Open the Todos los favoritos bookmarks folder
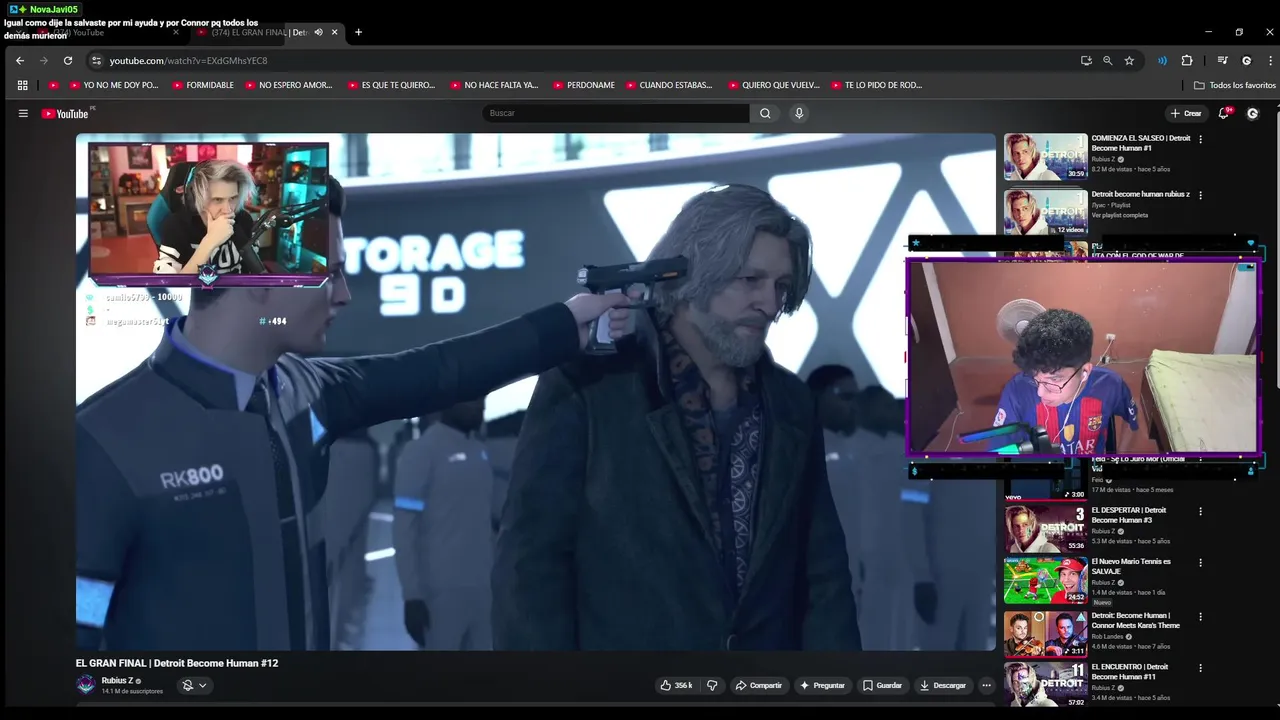This screenshot has height=720, width=1280. 1235,85
